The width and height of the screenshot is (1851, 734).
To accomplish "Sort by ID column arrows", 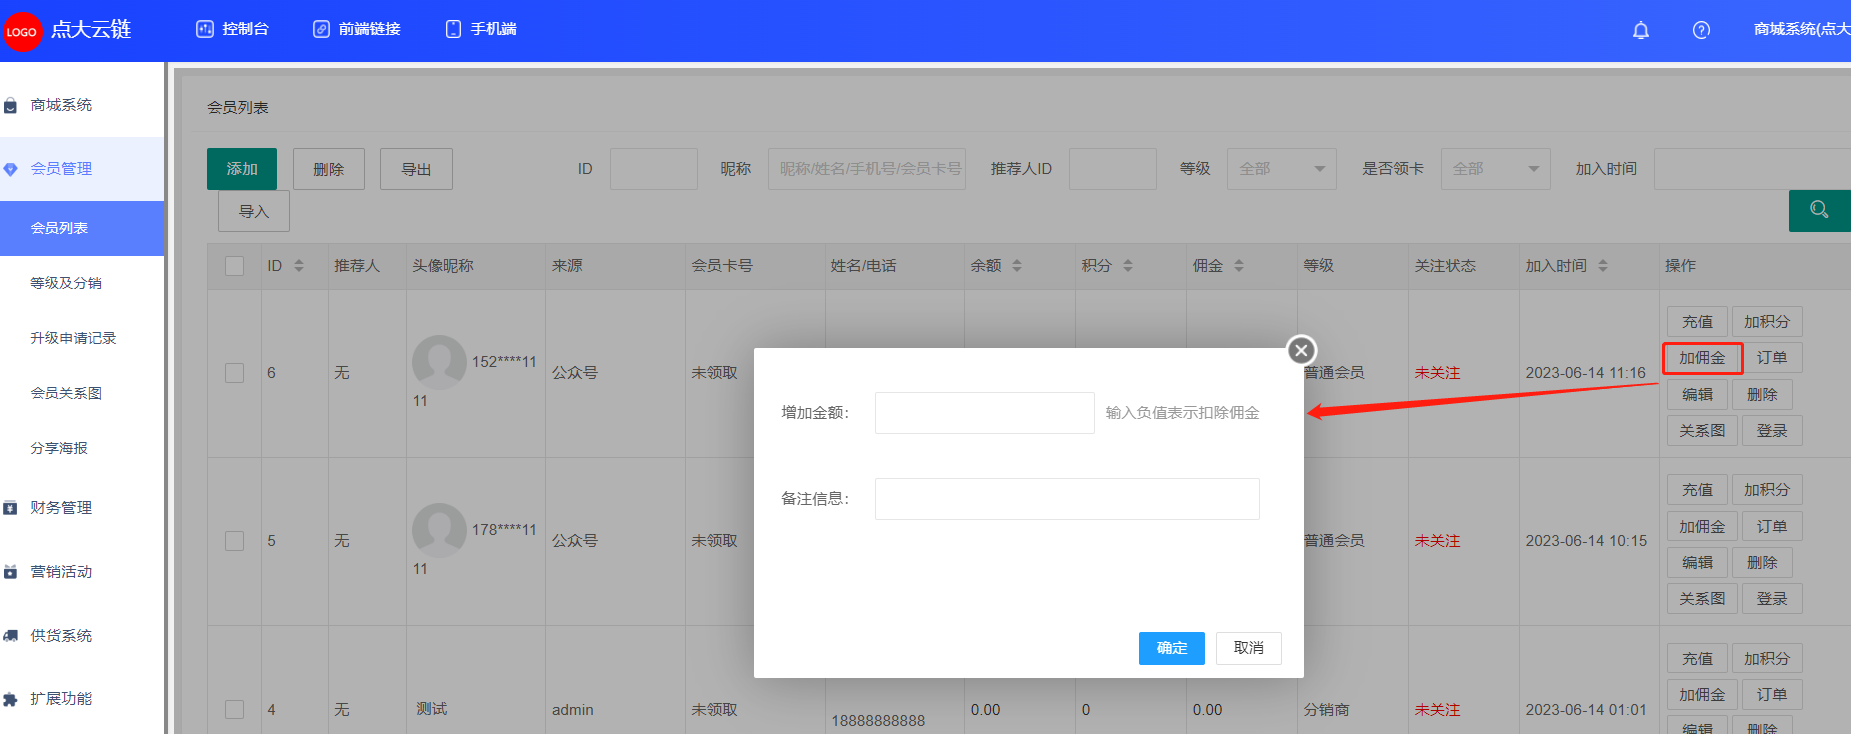I will coord(299,266).
